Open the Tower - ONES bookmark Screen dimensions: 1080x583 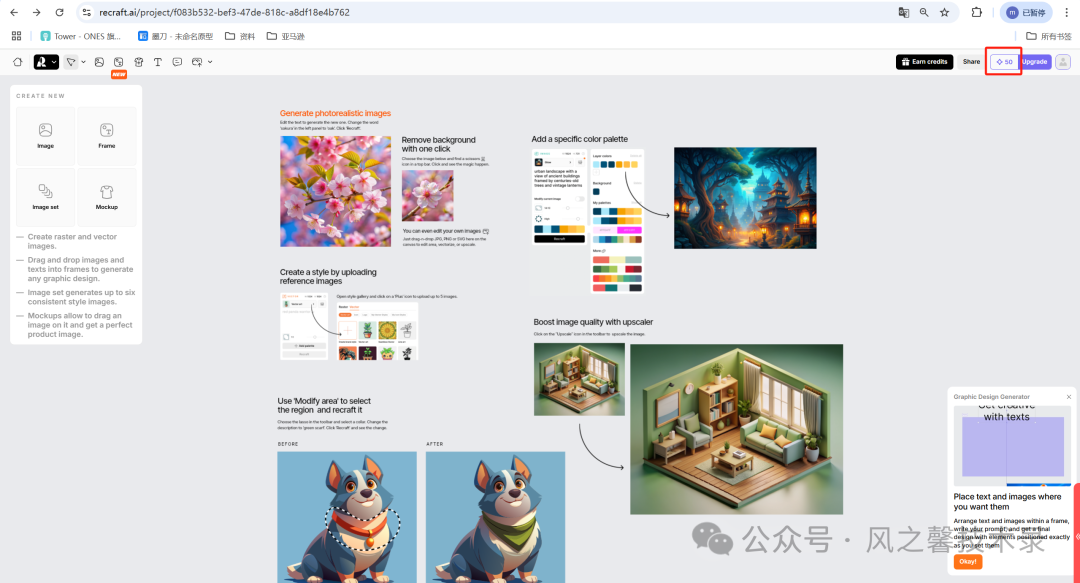[x=81, y=36]
